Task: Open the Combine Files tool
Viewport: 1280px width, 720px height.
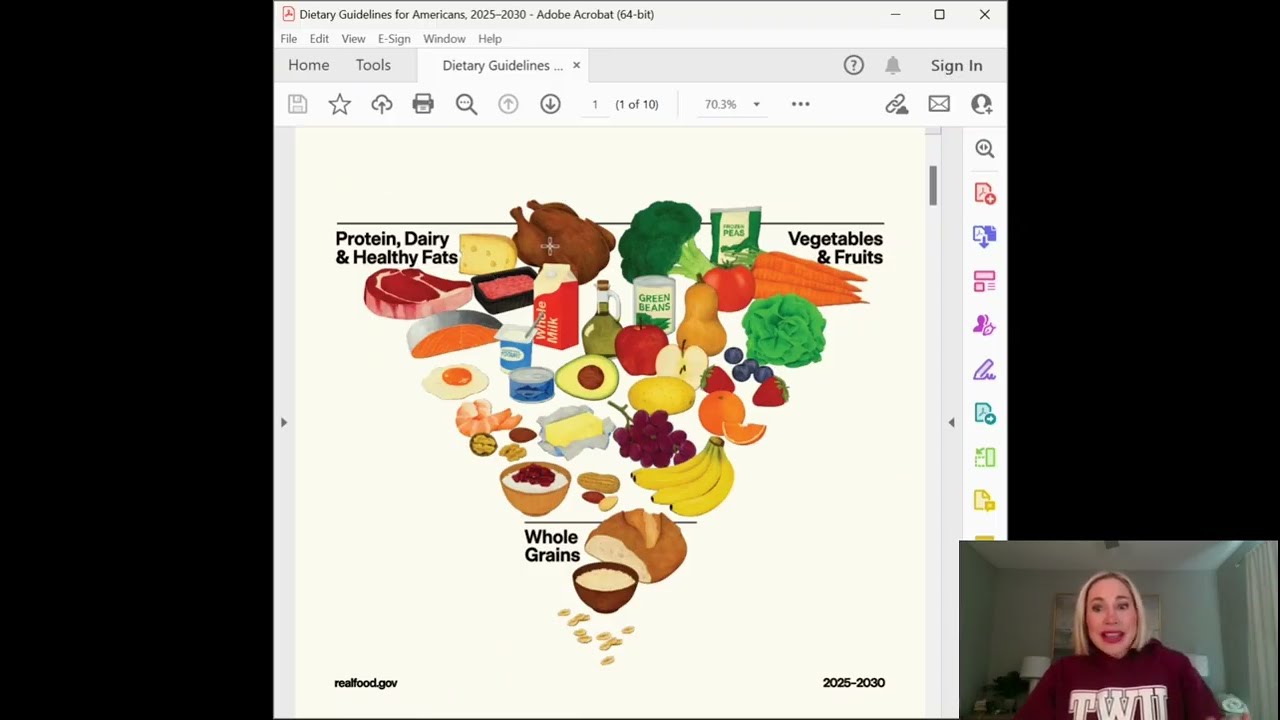Action: tap(984, 237)
